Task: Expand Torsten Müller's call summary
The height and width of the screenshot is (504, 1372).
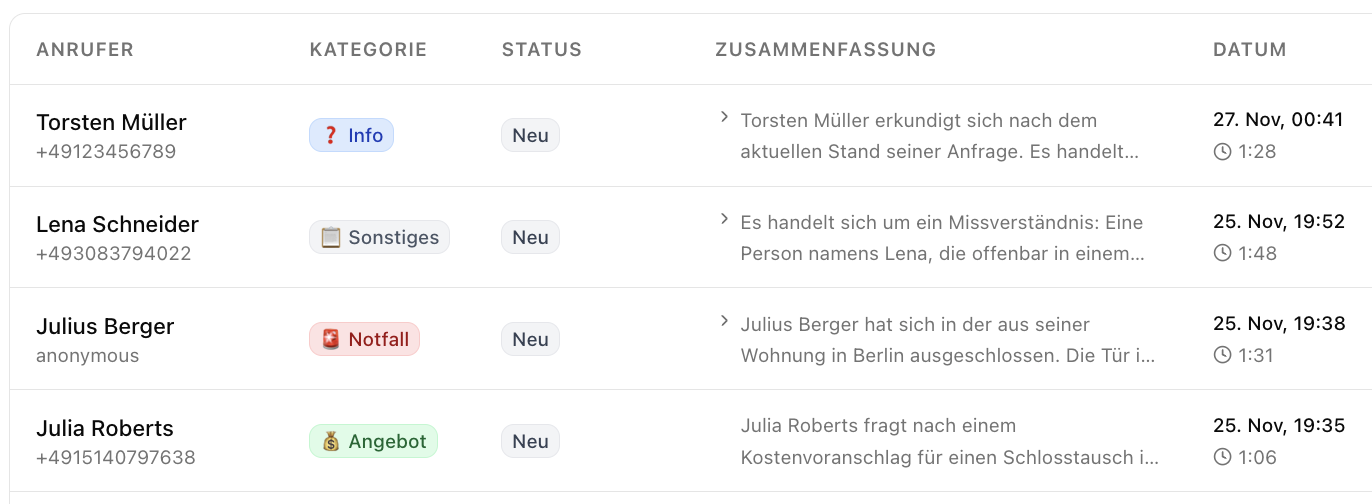Action: click(x=724, y=118)
